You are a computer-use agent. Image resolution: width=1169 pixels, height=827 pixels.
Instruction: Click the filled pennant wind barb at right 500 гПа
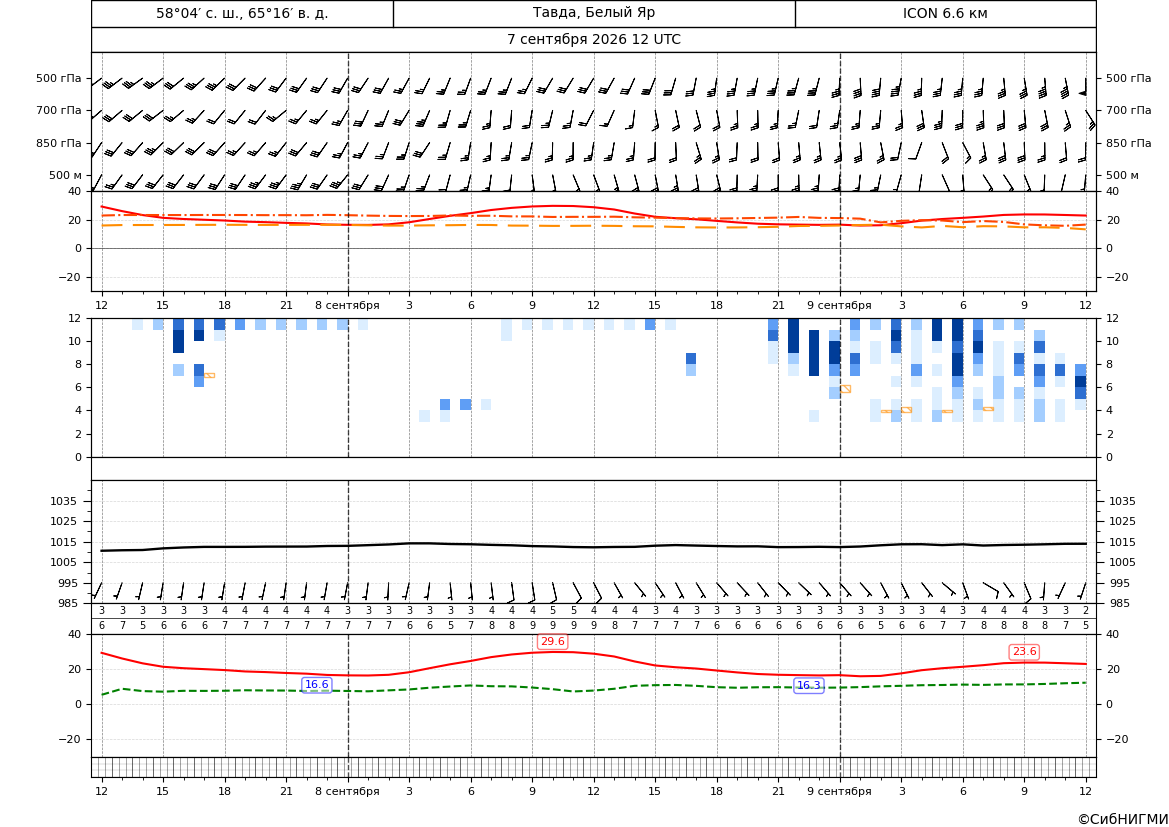(1083, 88)
